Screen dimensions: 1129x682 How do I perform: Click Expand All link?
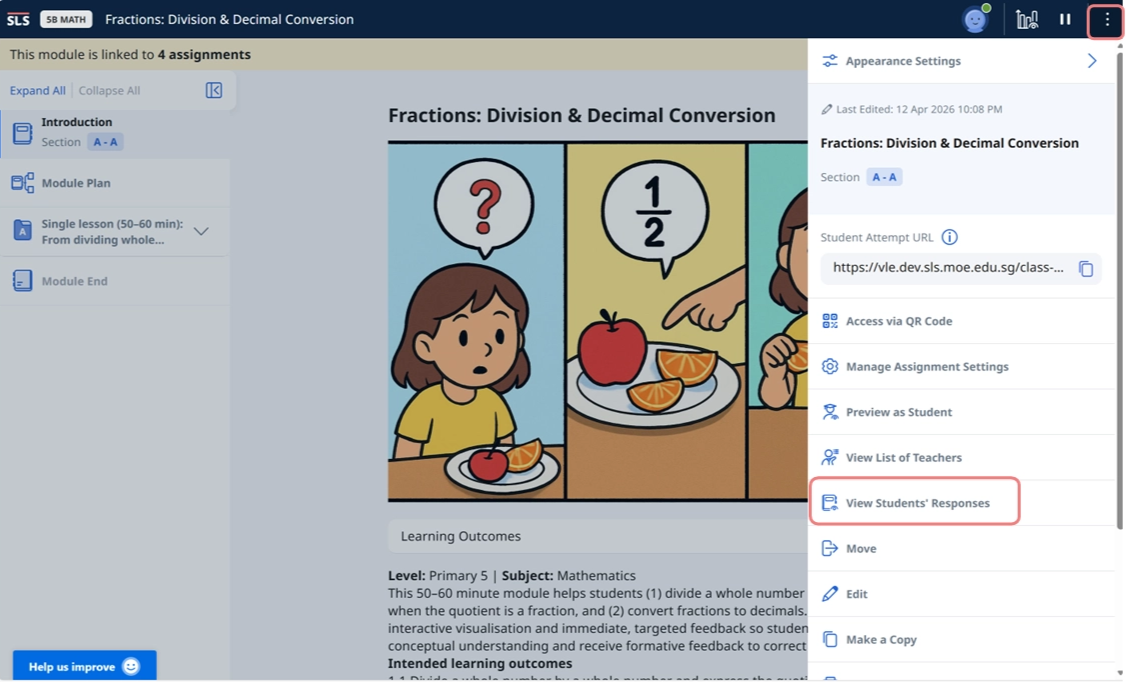tap(37, 90)
